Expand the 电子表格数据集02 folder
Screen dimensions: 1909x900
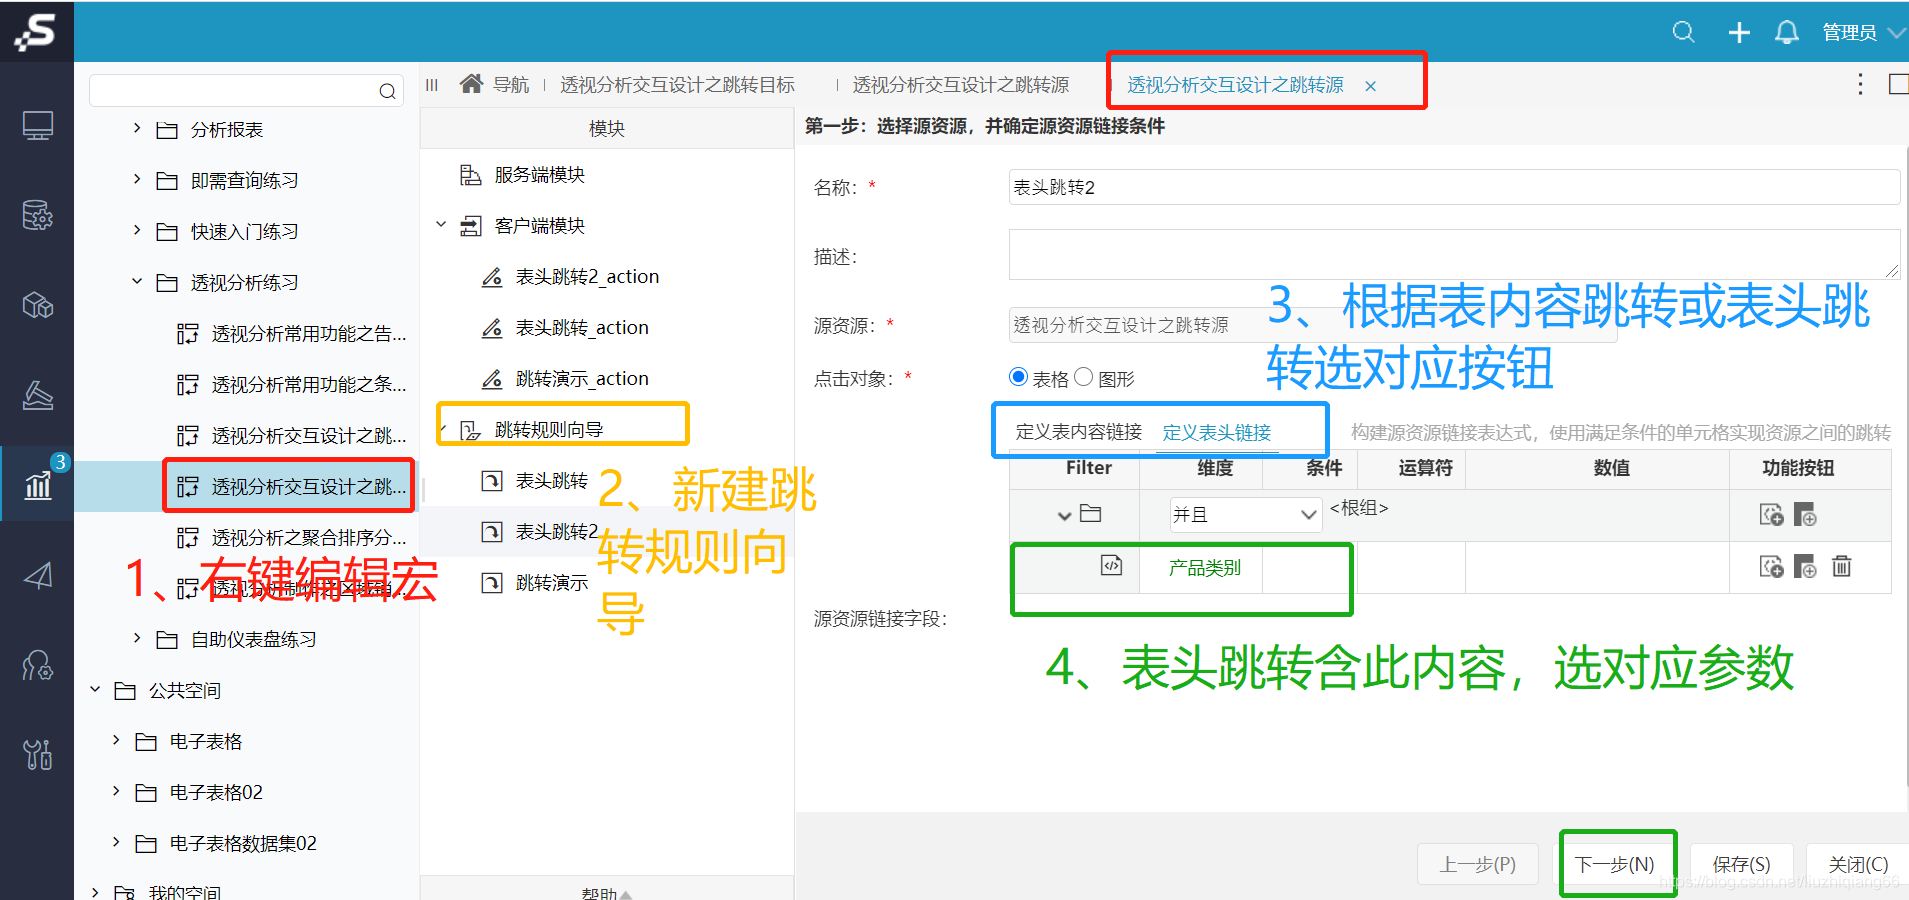(116, 842)
